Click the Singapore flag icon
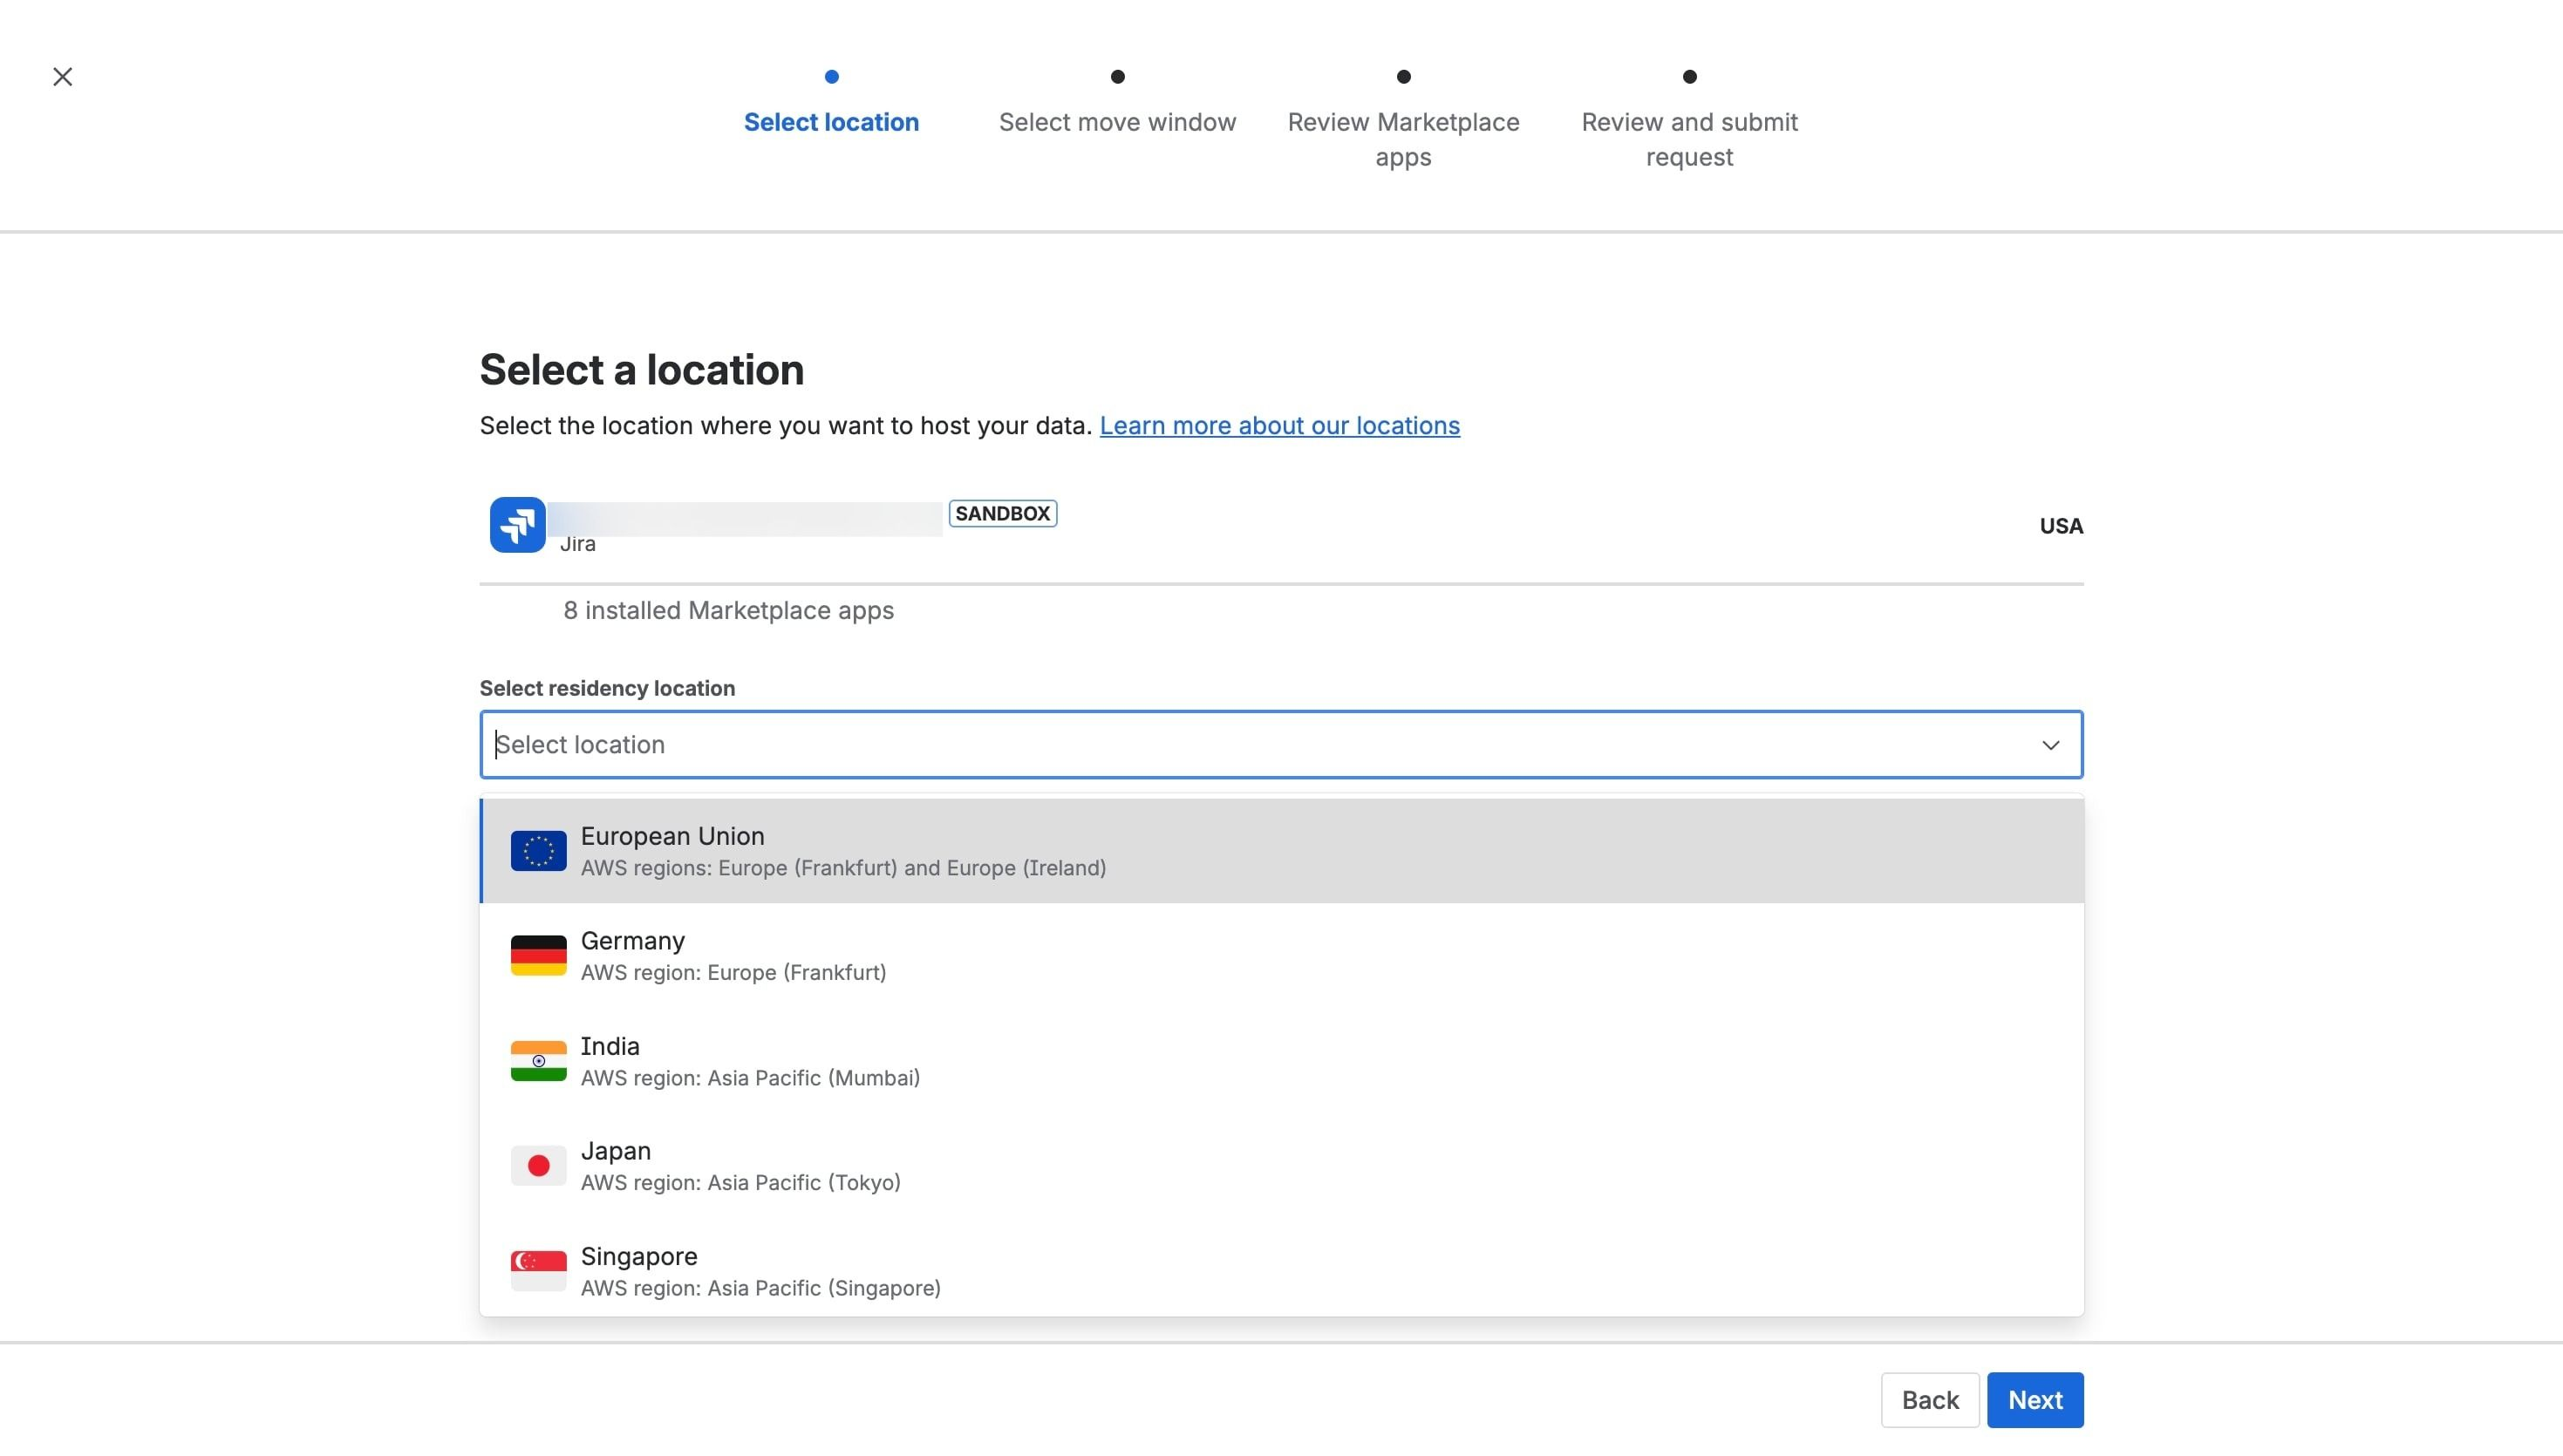This screenshot has width=2563, height=1456. (x=538, y=1271)
